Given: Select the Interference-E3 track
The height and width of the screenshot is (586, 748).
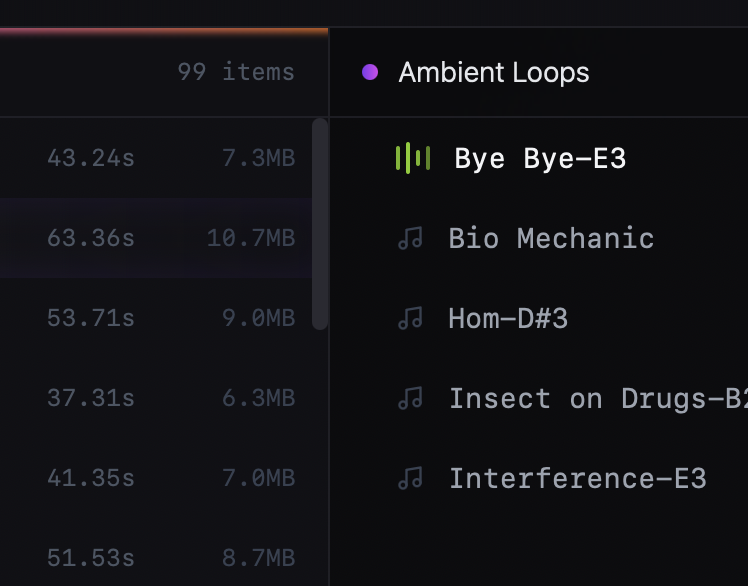Looking at the screenshot, I should click(x=578, y=478).
